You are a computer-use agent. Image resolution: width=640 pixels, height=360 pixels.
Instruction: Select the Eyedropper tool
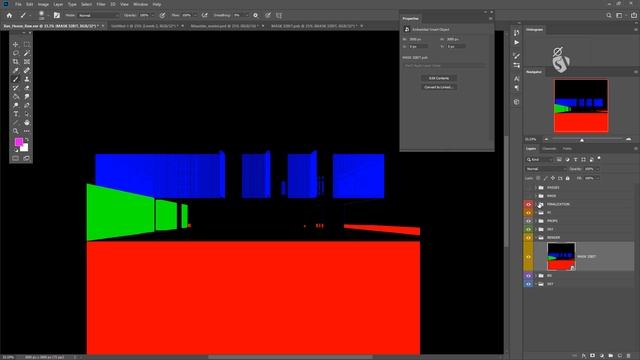point(16,71)
